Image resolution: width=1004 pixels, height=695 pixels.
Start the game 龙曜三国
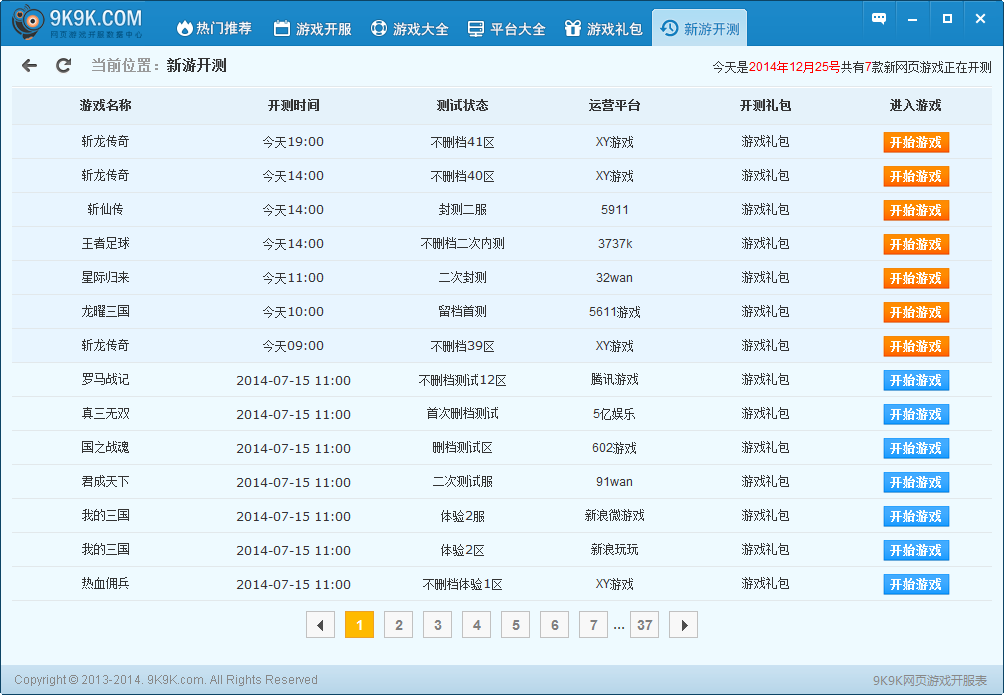coord(916,312)
